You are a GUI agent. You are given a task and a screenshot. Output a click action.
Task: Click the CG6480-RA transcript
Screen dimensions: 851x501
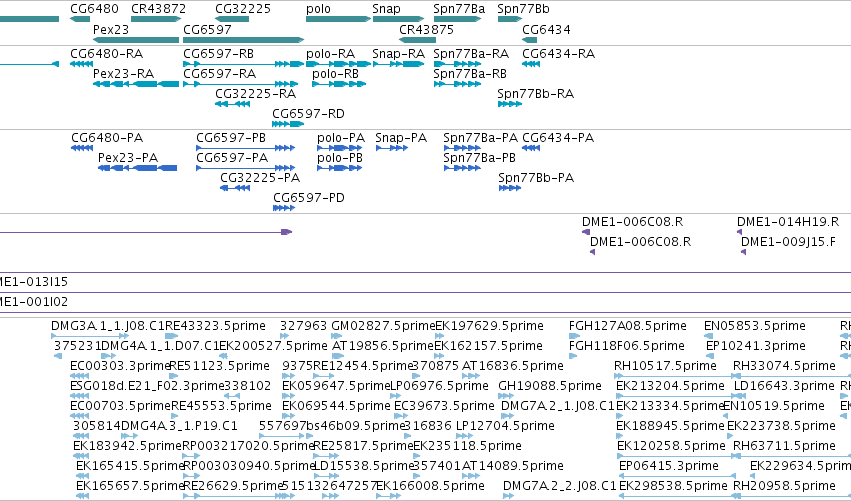[81, 64]
